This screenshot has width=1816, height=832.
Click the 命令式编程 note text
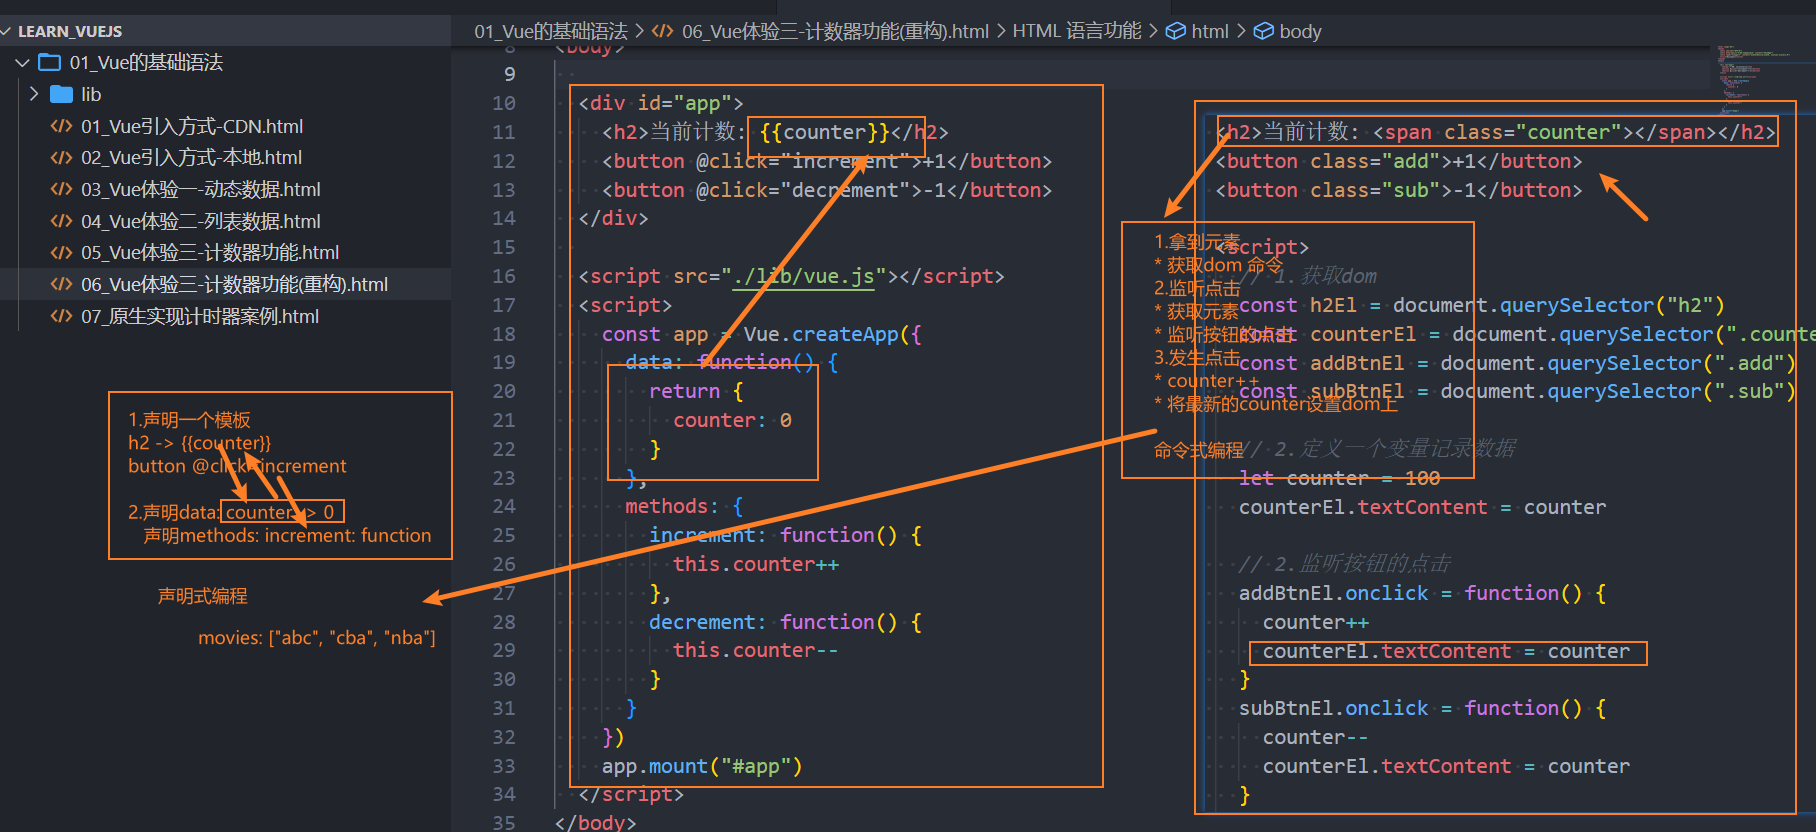point(1199,450)
